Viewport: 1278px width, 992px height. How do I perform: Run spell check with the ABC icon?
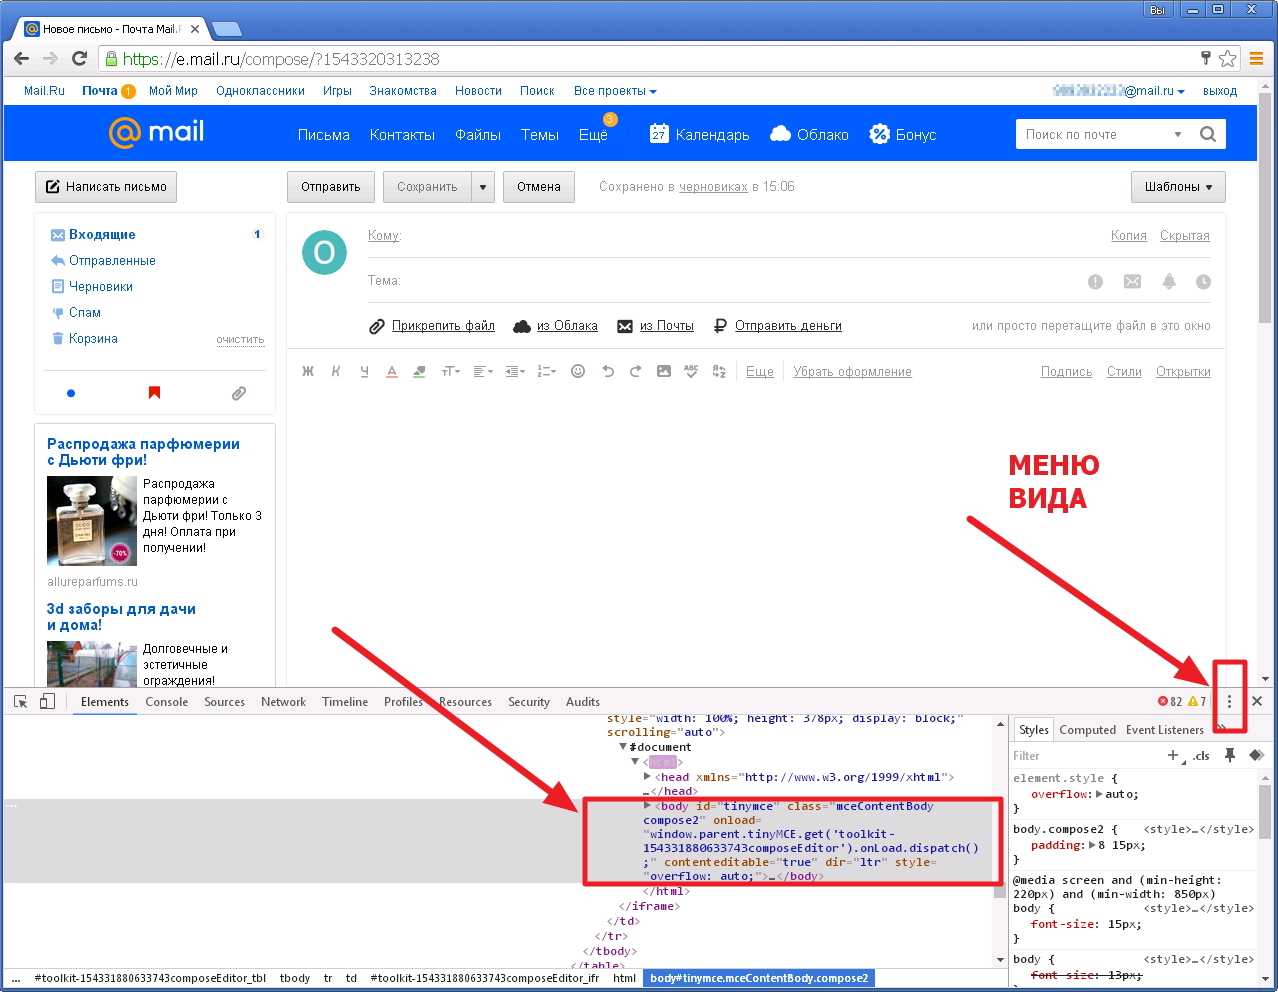(x=691, y=371)
